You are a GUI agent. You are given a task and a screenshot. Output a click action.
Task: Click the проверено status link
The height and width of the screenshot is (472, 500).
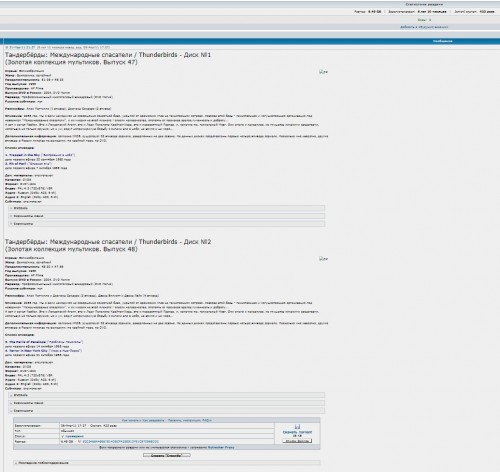74,436
